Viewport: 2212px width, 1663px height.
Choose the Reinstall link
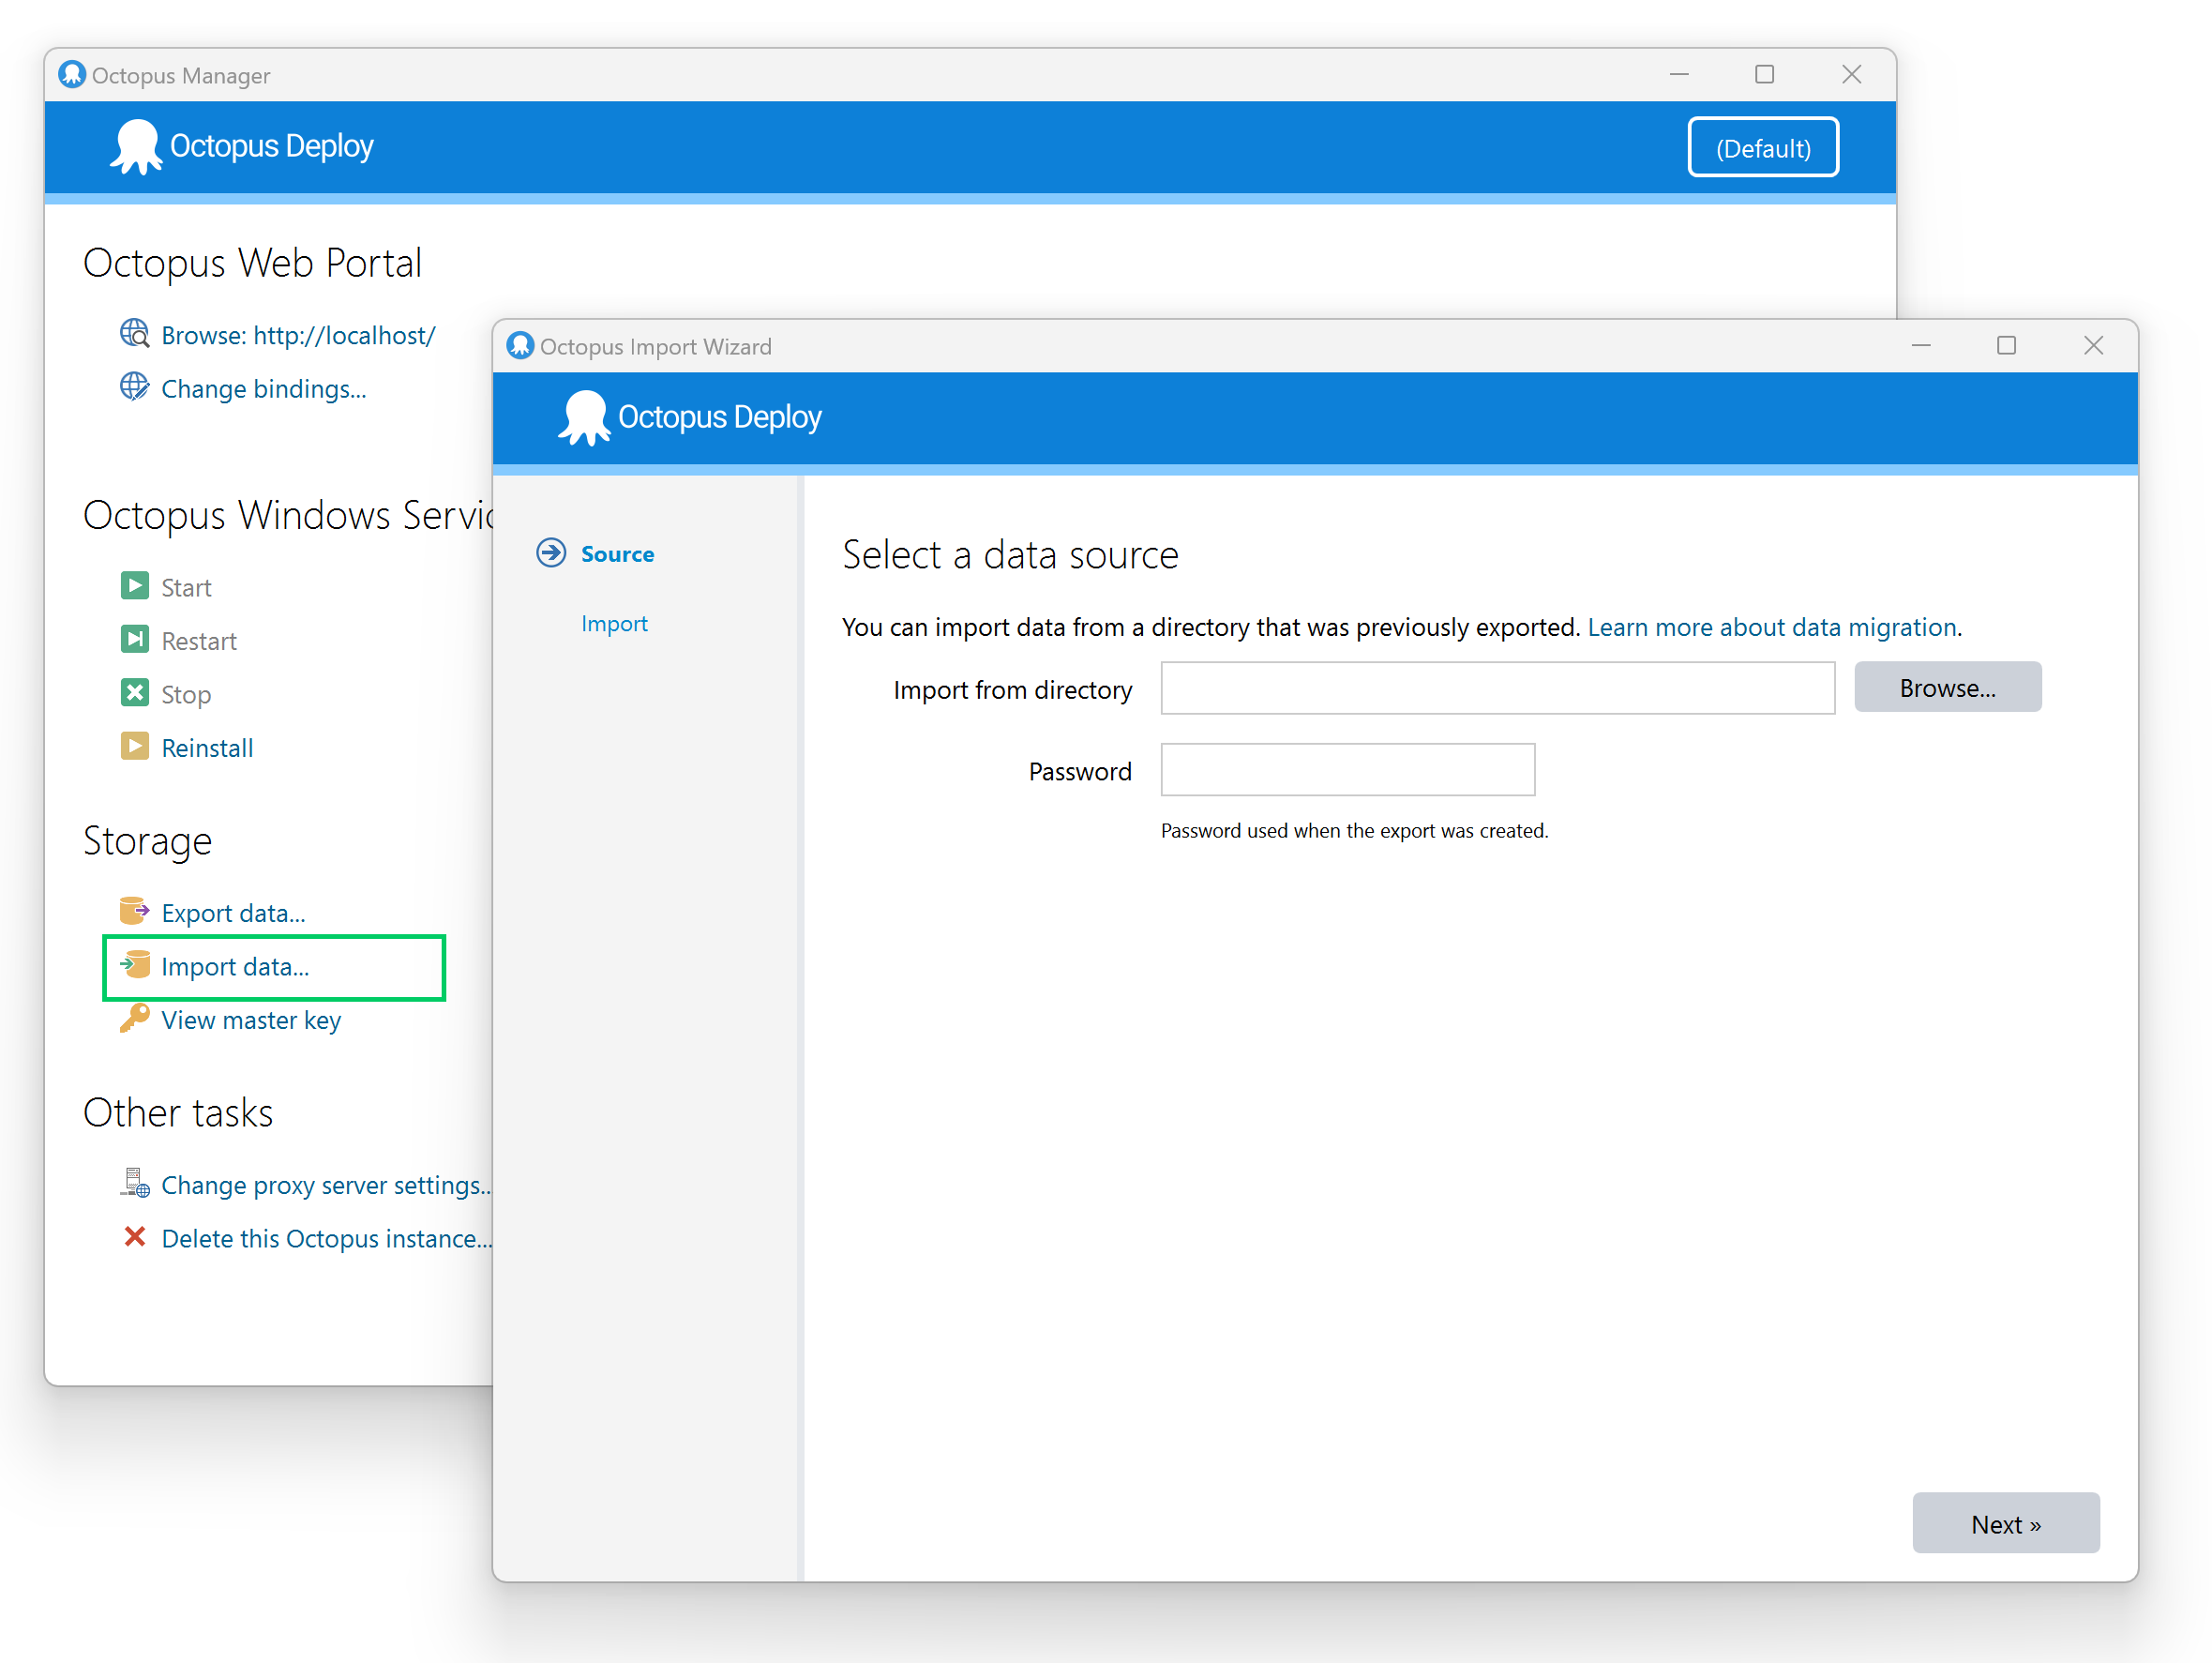click(x=207, y=748)
